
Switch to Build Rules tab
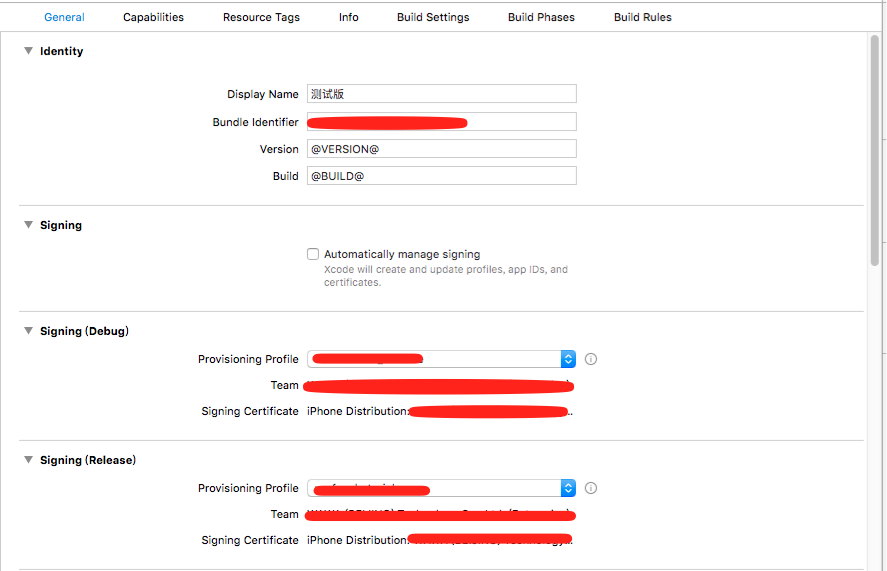[642, 17]
